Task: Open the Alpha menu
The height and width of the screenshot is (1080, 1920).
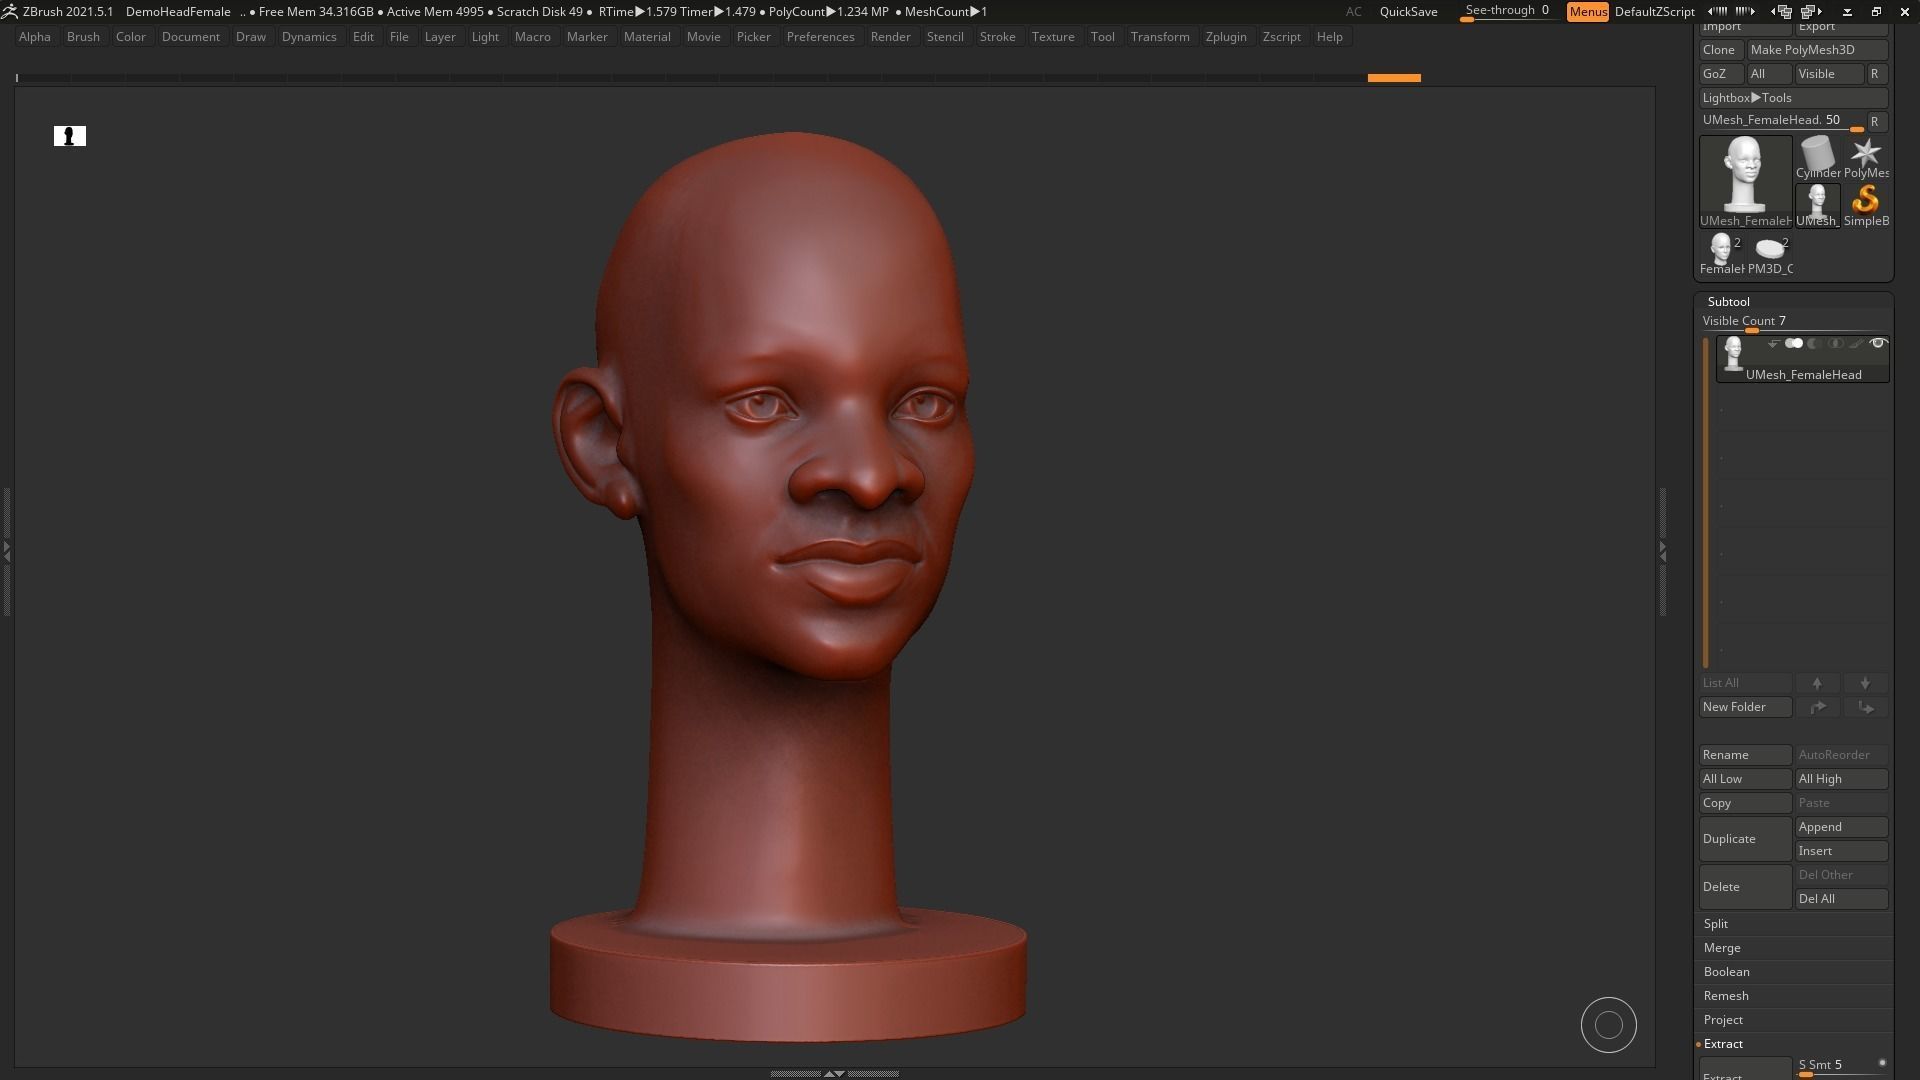Action: pos(35,37)
